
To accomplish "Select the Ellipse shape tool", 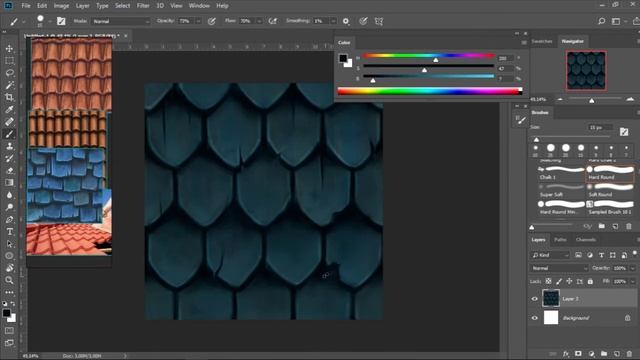I will (9, 256).
